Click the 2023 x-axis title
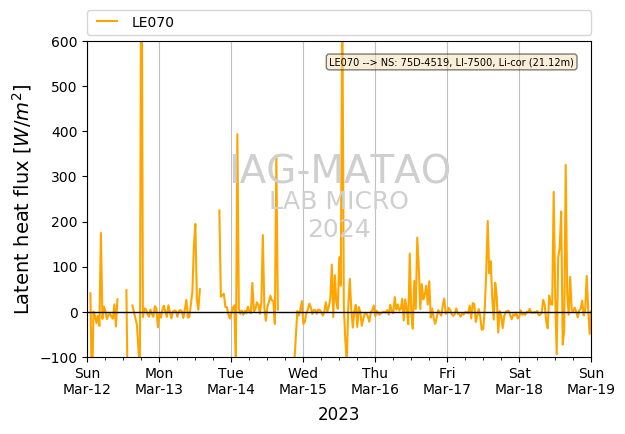The image size is (625, 434). click(338, 414)
